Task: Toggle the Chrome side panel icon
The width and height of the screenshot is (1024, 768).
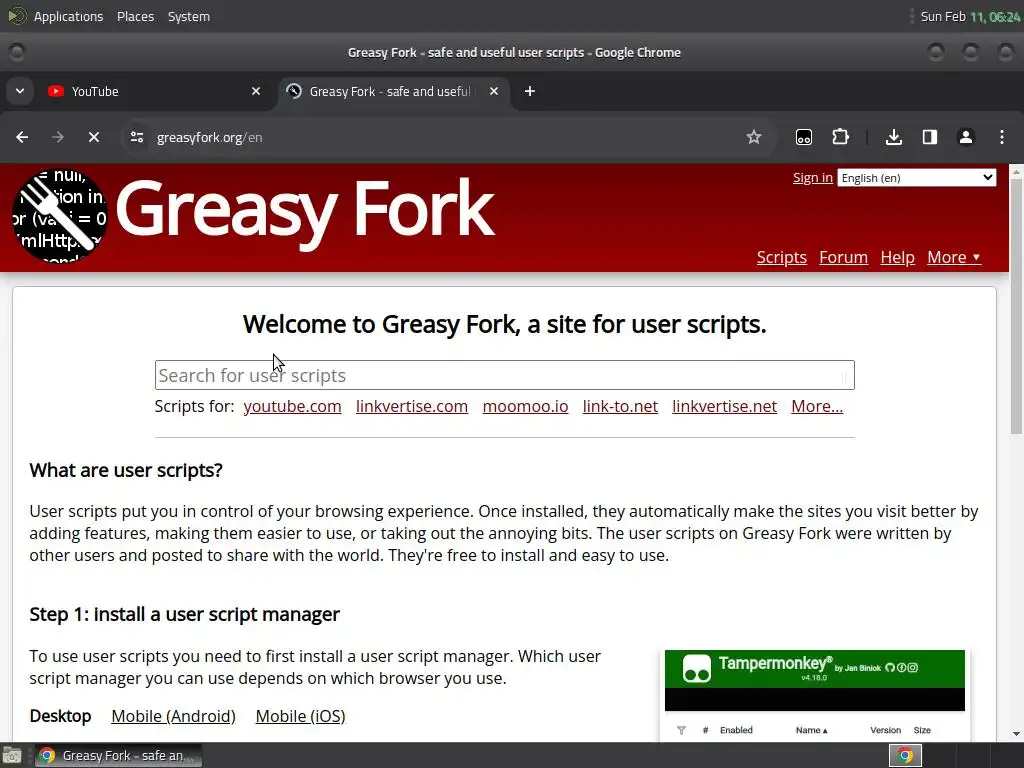Action: 929,137
